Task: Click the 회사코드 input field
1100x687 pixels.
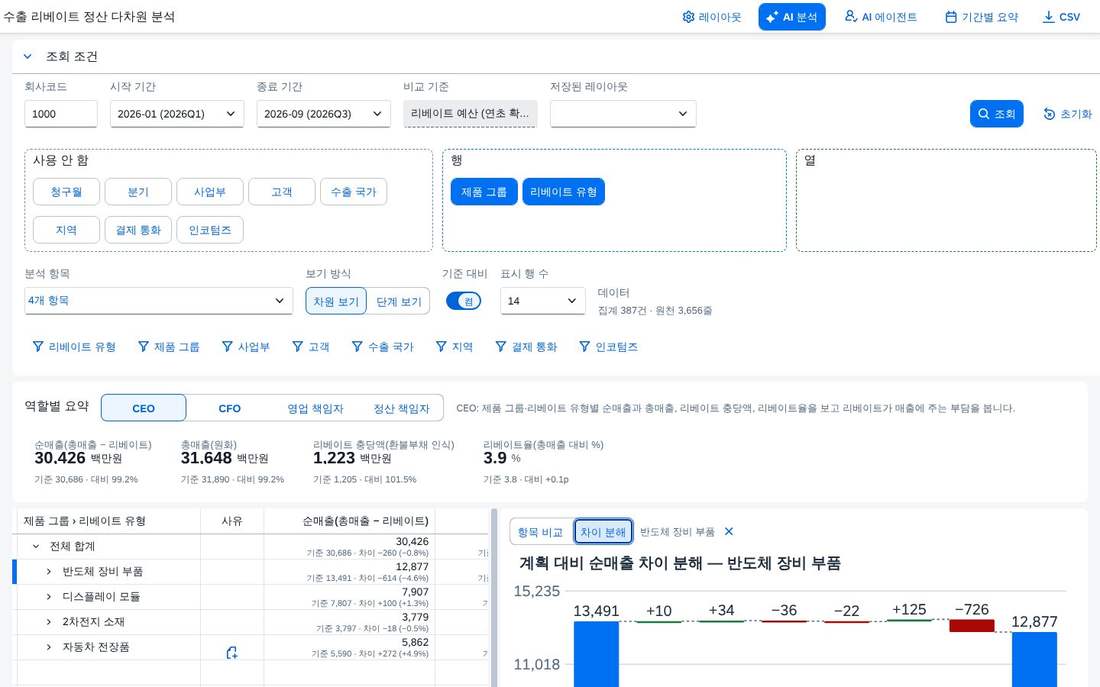Action: [60, 114]
